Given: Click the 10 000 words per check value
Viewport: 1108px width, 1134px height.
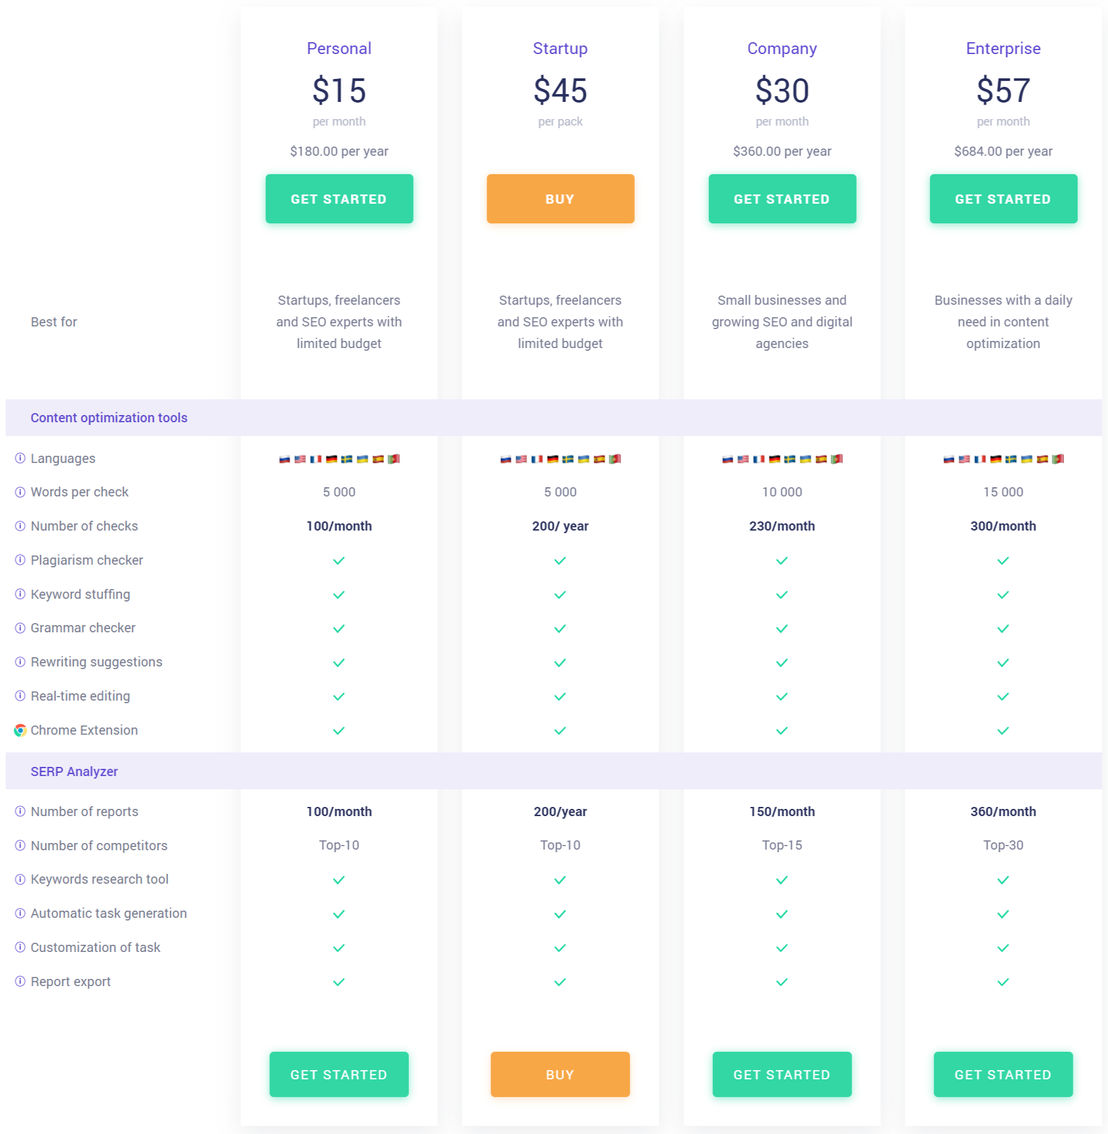Looking at the screenshot, I should pos(782,492).
